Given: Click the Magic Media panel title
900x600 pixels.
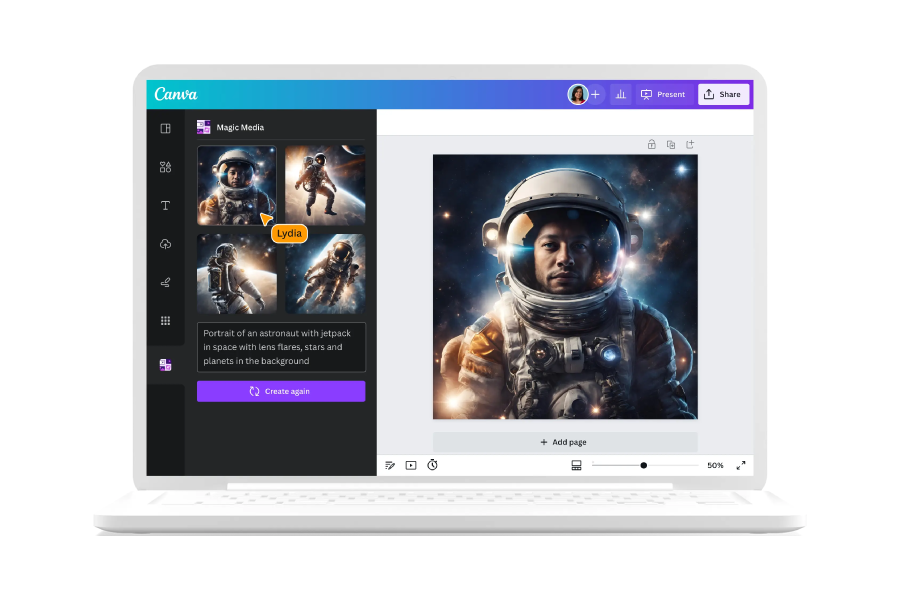Looking at the screenshot, I should [240, 127].
